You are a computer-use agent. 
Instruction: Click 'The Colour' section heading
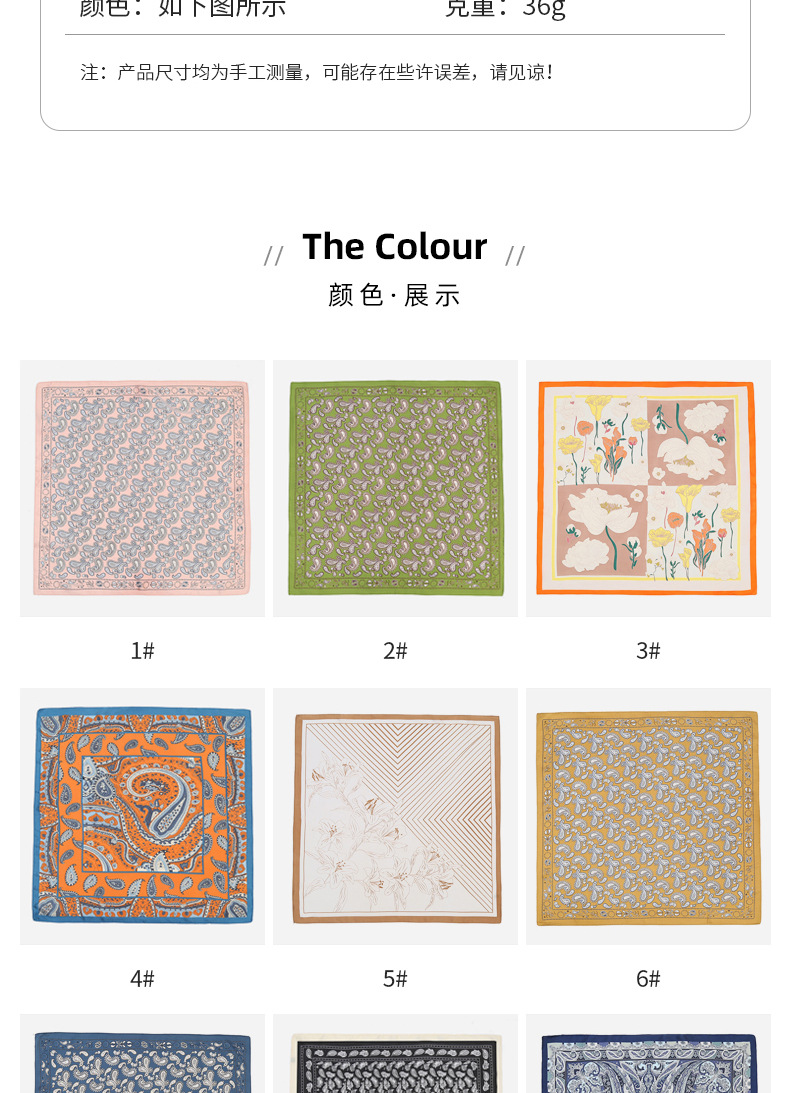point(395,247)
